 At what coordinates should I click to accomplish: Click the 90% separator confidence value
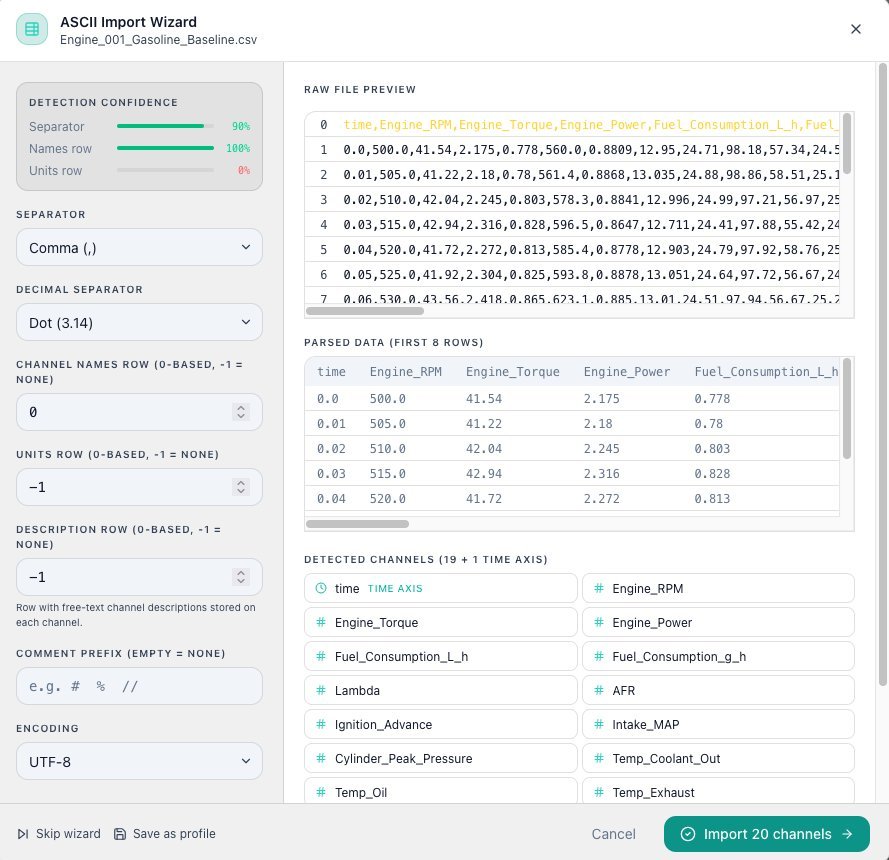click(241, 126)
